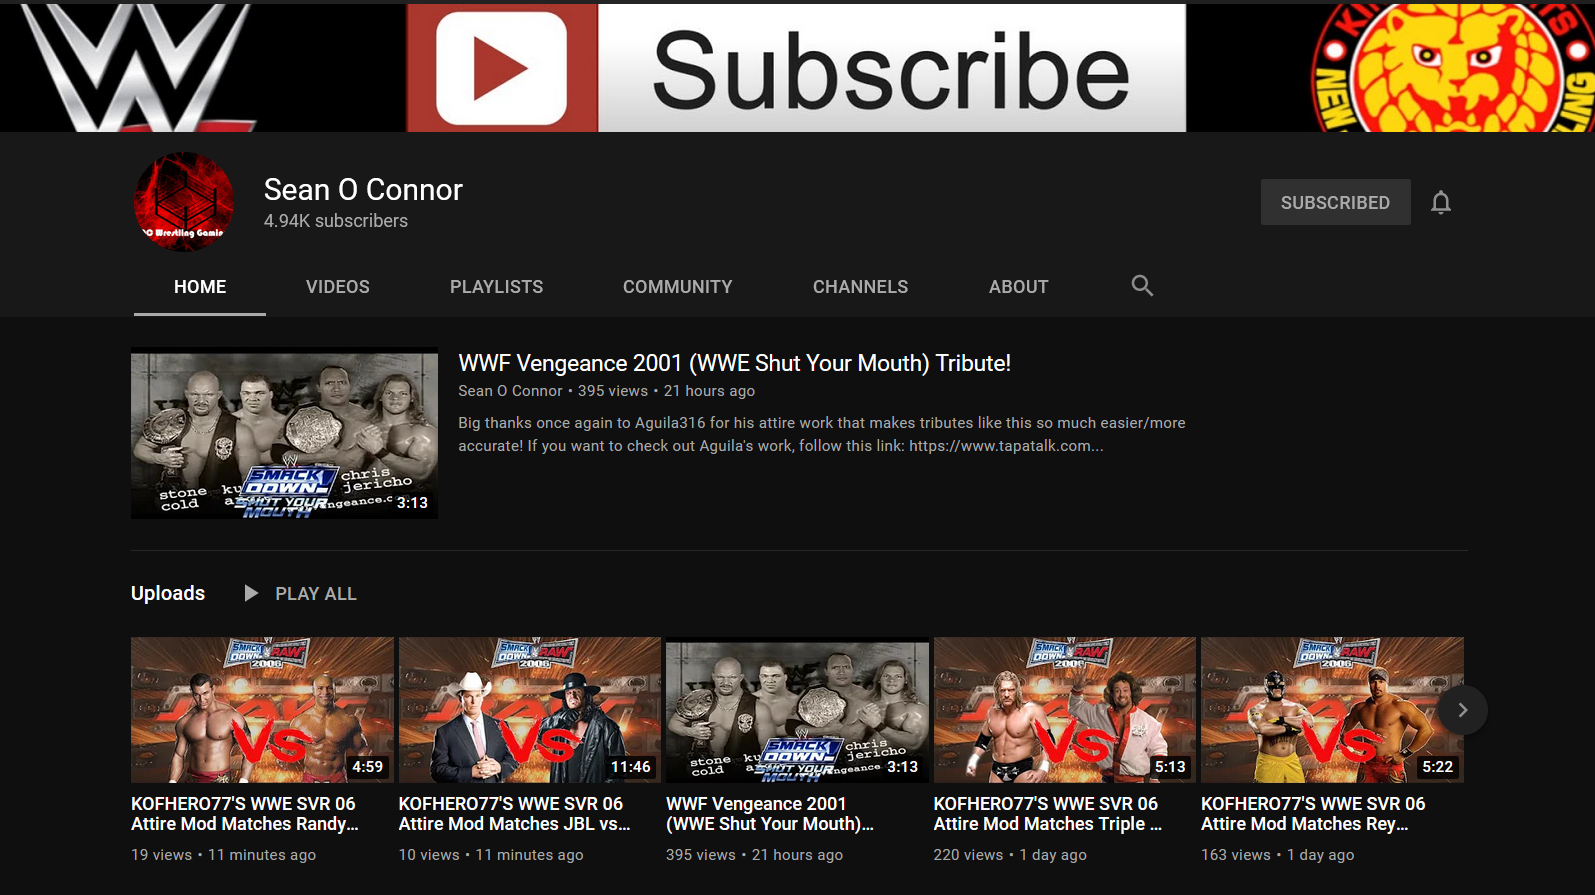The width and height of the screenshot is (1595, 895).
Task: Click the Play All triangle icon
Action: (251, 594)
